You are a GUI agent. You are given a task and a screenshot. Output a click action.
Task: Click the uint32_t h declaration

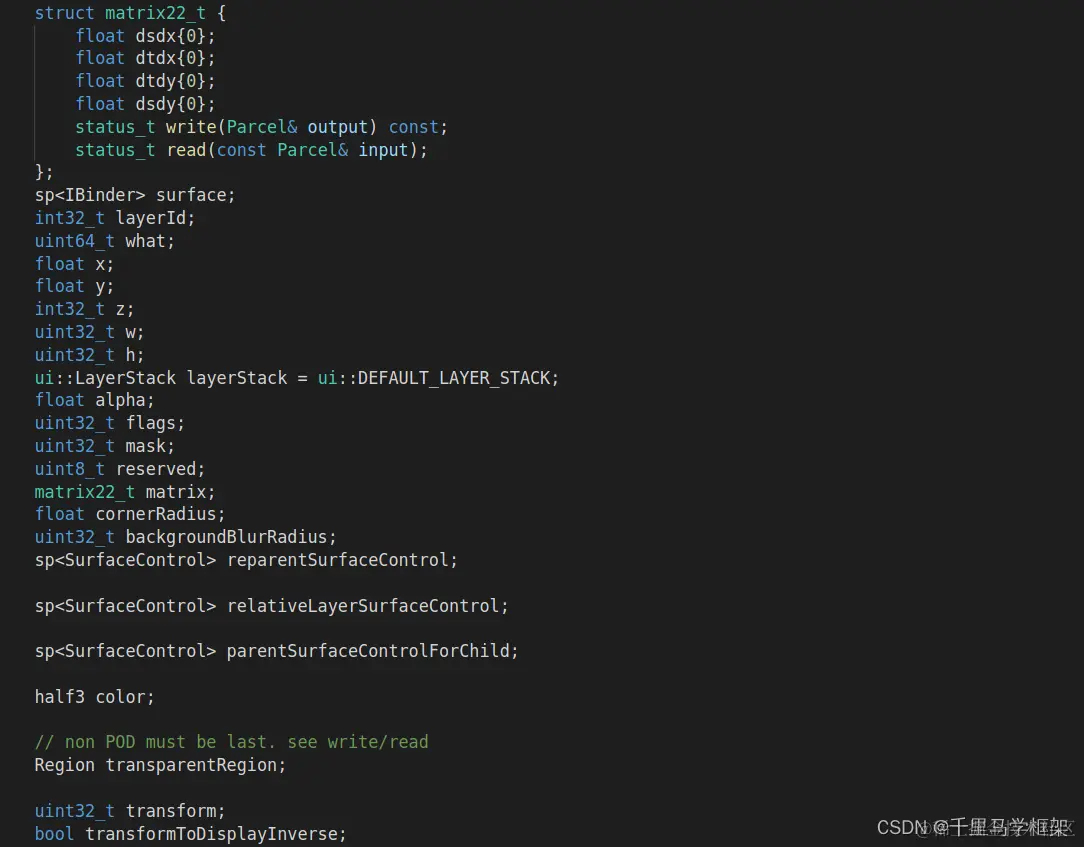pyautogui.click(x=89, y=355)
